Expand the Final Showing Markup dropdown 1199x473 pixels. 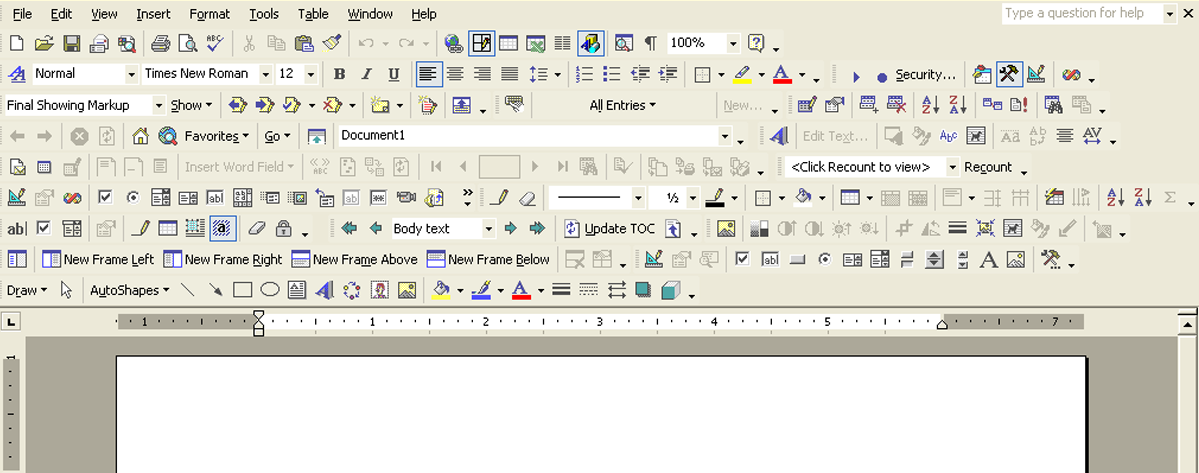[x=159, y=105]
